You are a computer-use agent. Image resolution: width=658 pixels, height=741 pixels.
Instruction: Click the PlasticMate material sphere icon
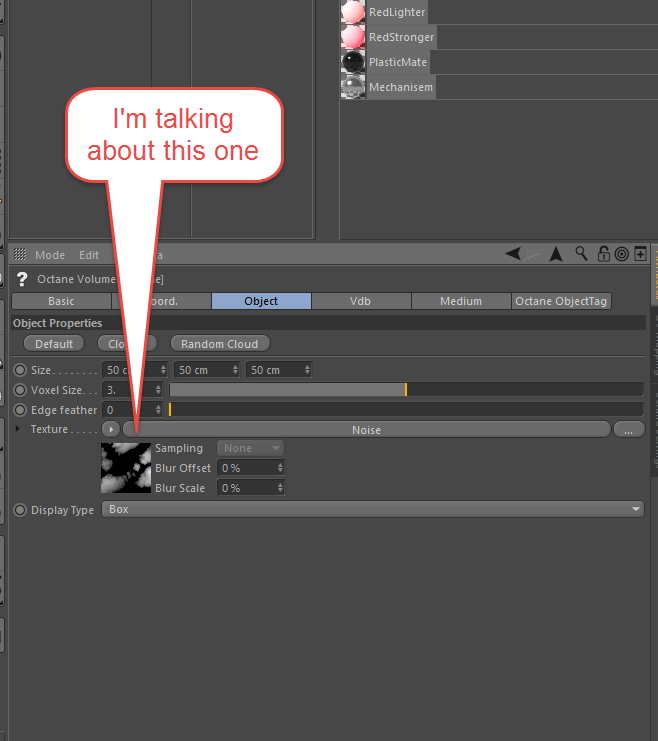(353, 62)
